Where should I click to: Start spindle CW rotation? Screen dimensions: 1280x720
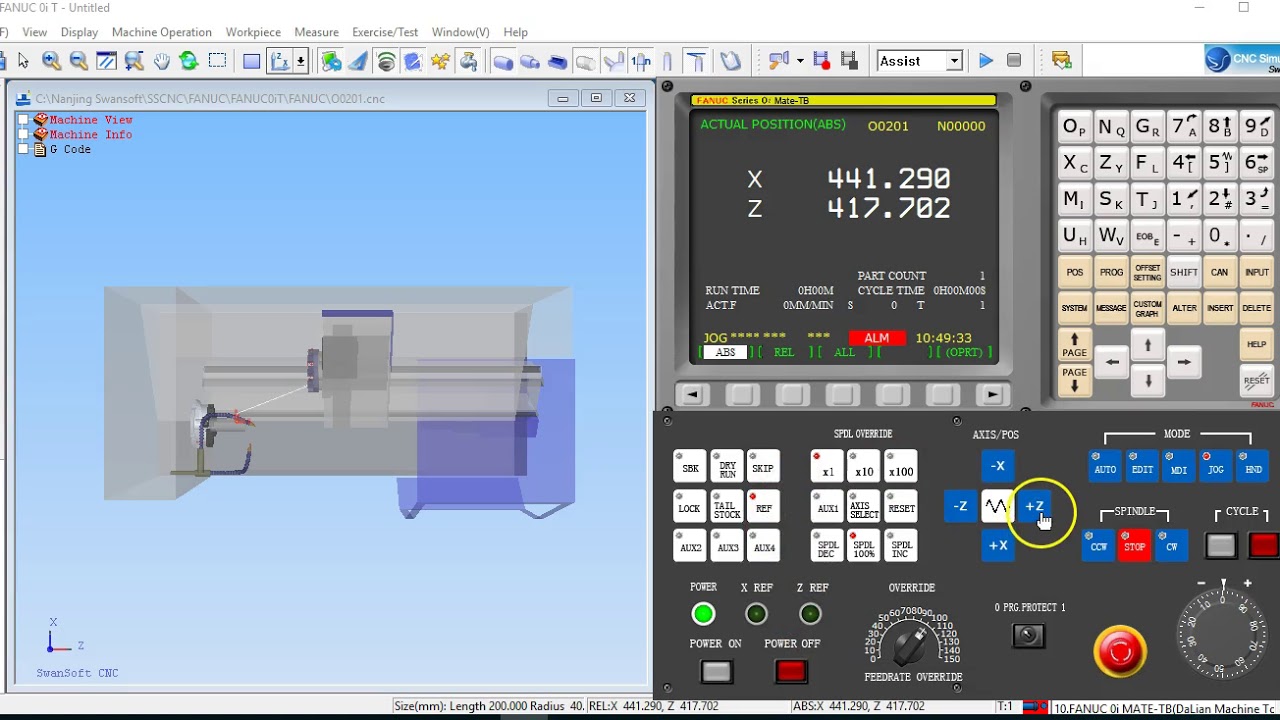pos(1171,546)
